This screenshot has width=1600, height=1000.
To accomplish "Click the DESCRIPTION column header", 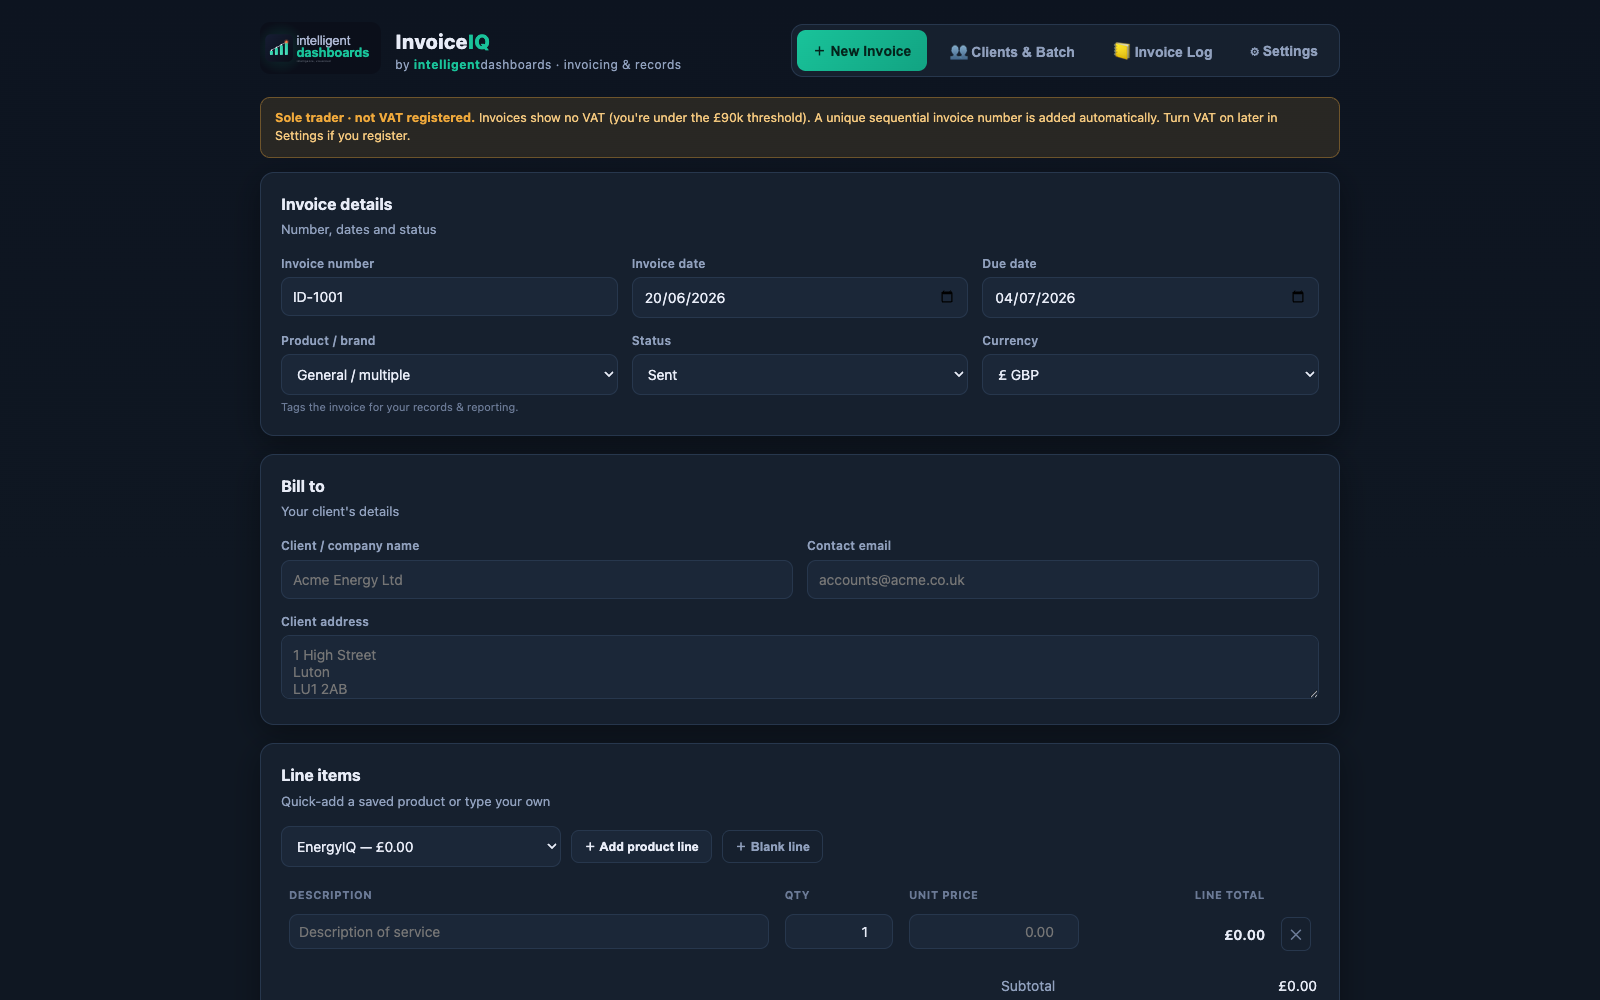I will point(330,895).
